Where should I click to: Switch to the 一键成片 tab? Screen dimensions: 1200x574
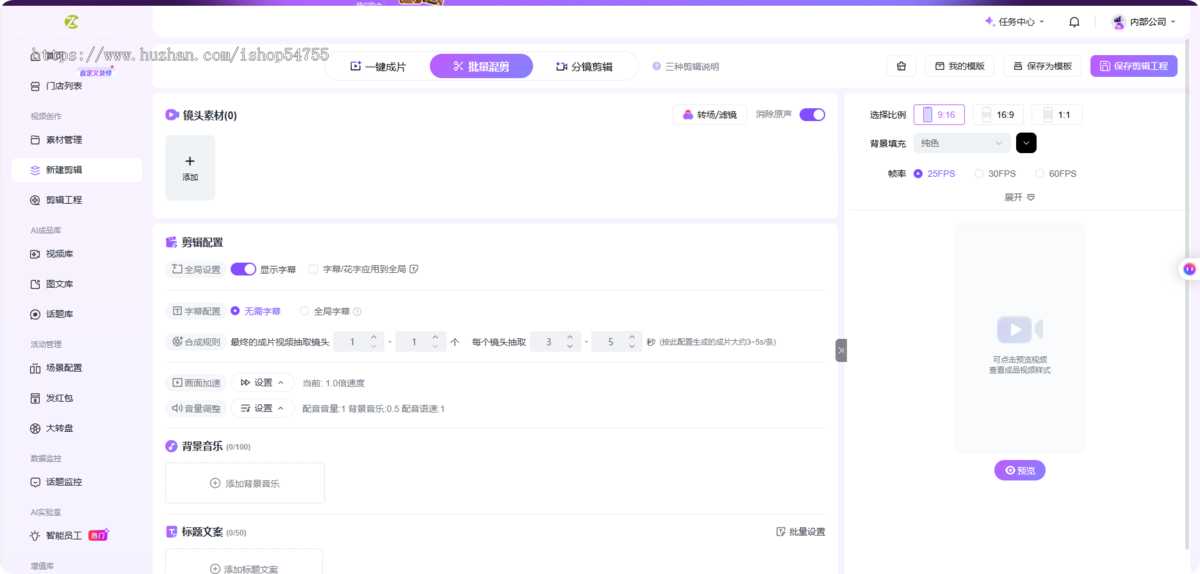click(x=378, y=66)
